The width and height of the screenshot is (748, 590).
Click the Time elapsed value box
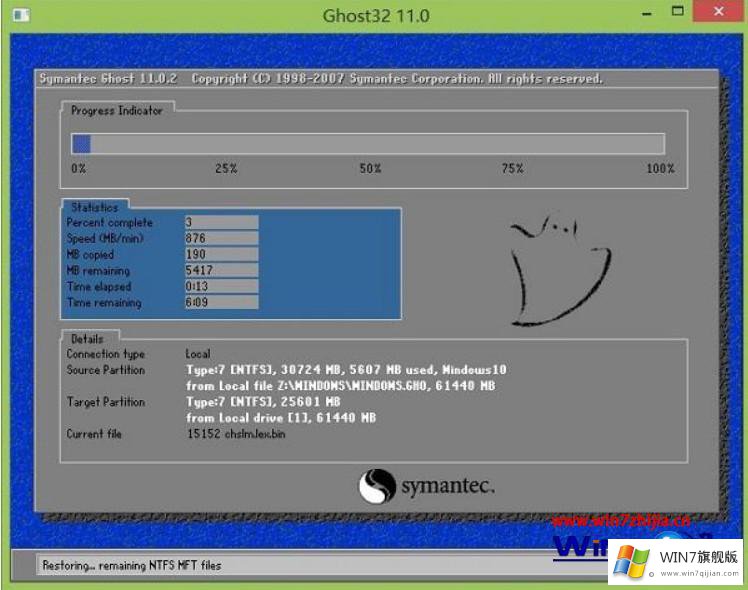tap(221, 287)
